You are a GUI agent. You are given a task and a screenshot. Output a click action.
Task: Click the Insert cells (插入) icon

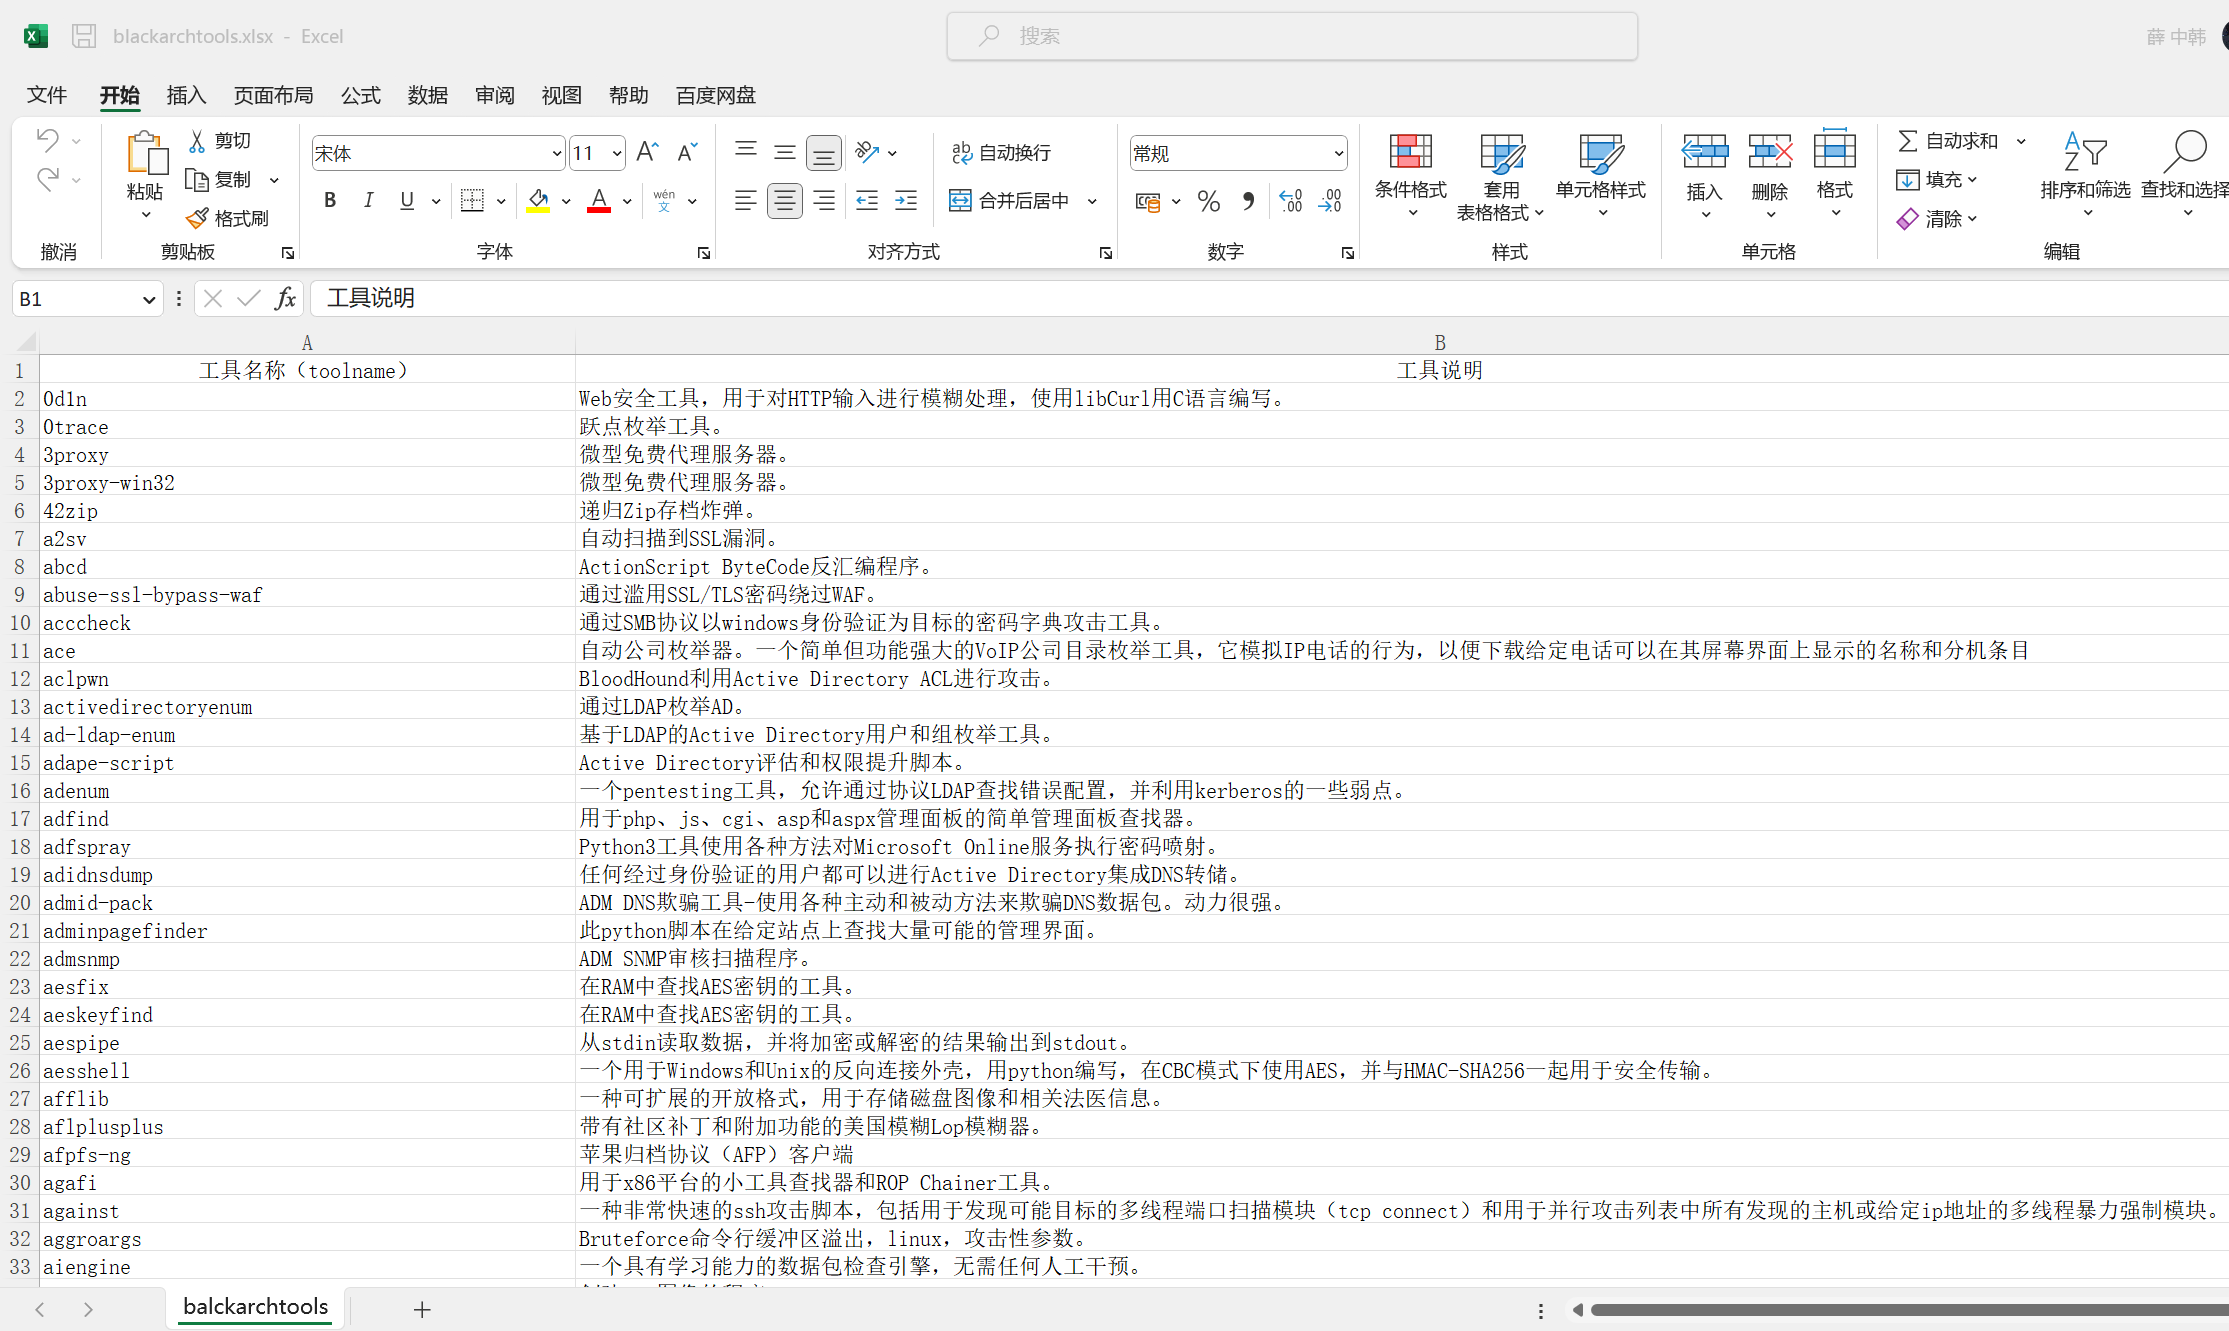pyautogui.click(x=1705, y=152)
